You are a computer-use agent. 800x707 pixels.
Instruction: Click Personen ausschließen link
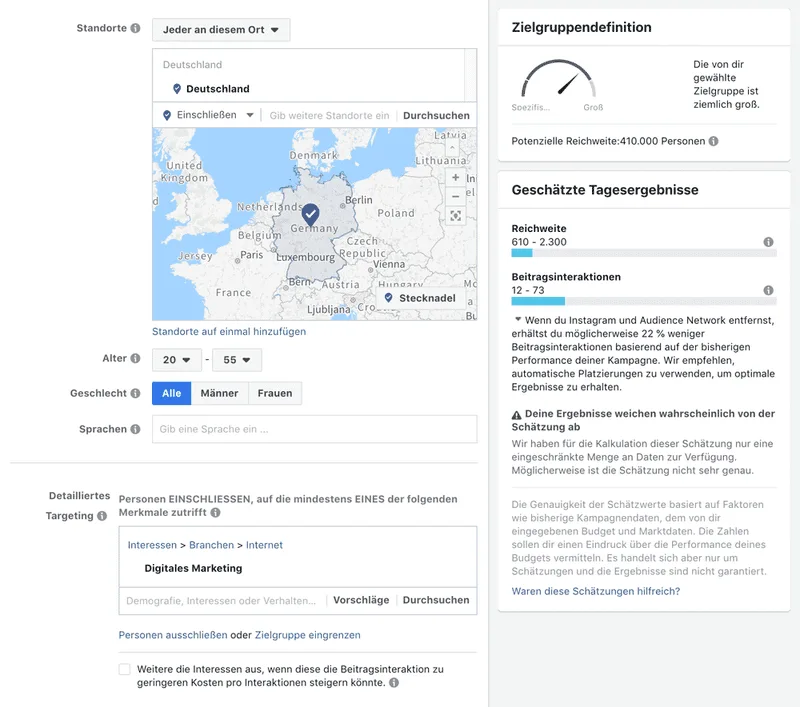[x=173, y=635]
